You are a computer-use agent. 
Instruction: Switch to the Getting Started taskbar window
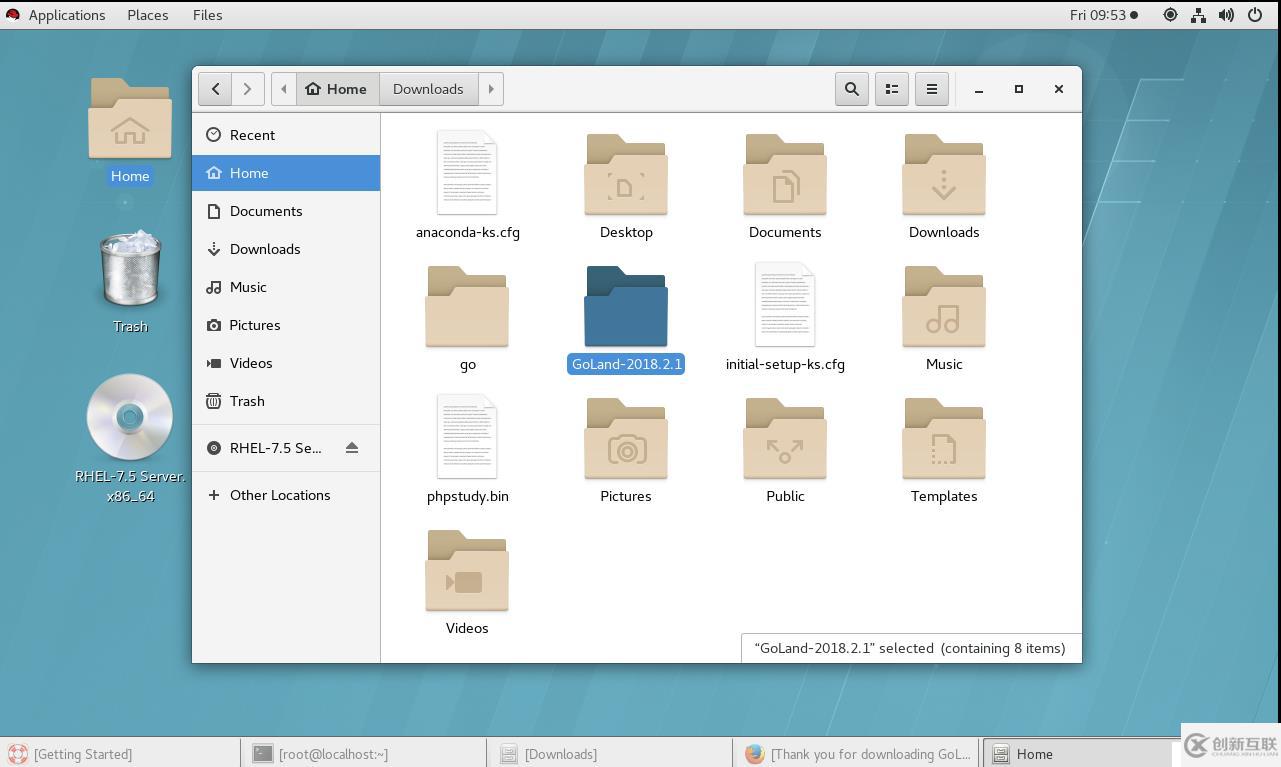tap(120, 754)
